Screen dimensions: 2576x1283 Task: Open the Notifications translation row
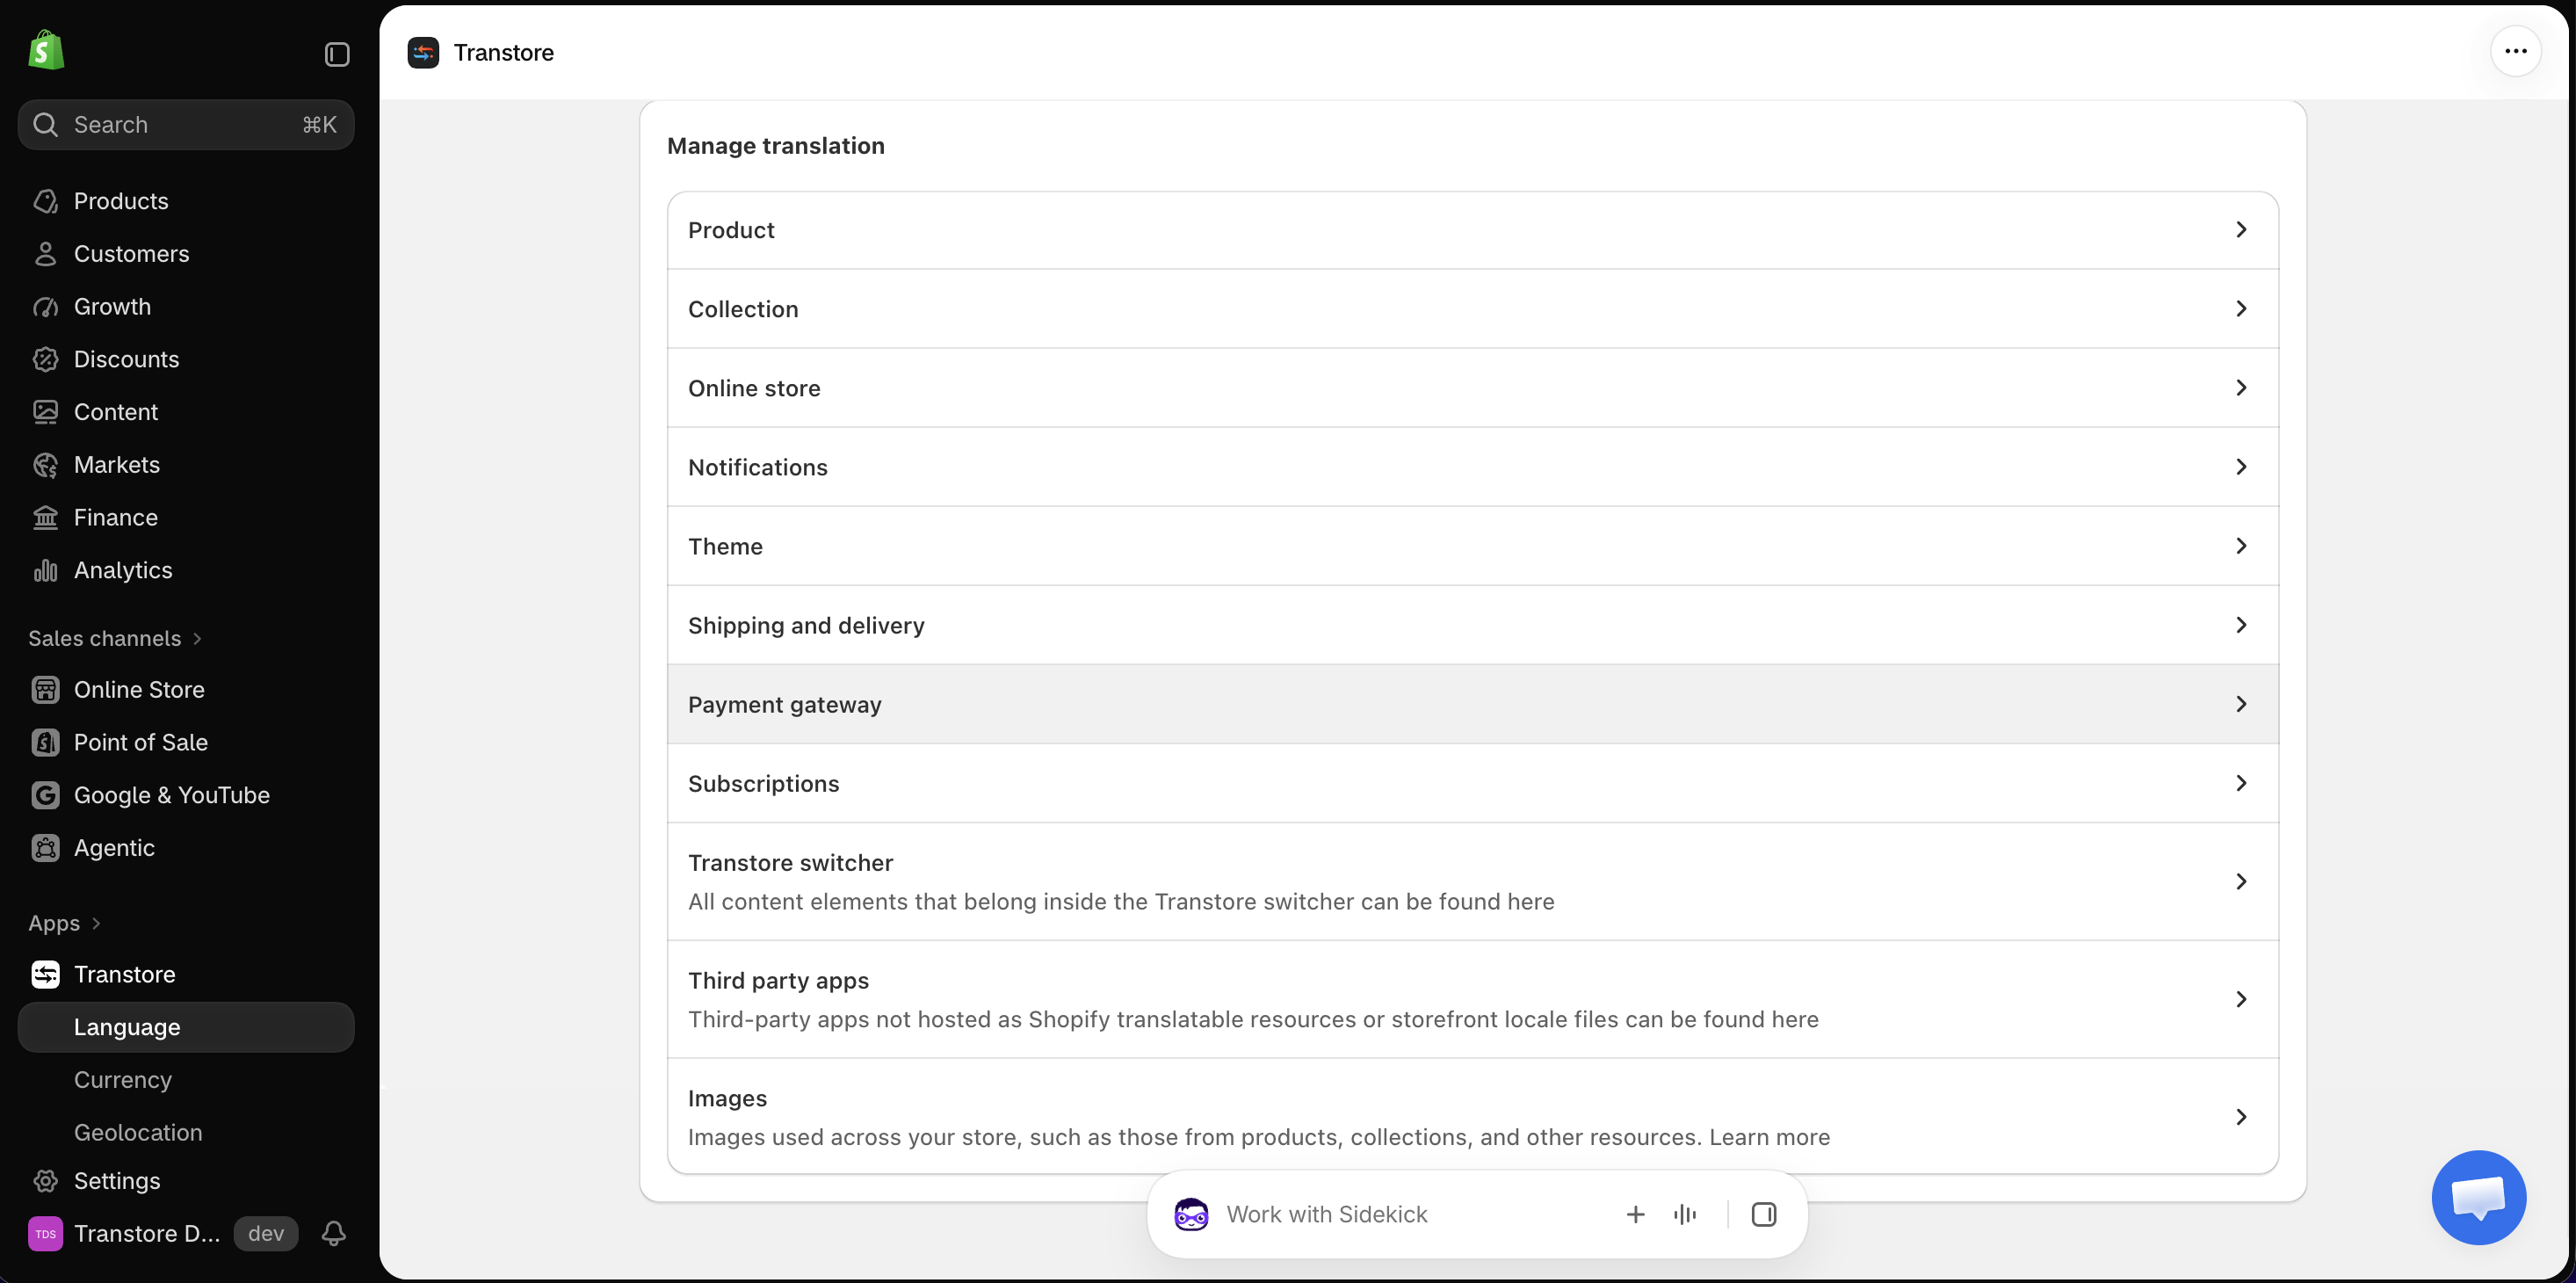pyautogui.click(x=1473, y=467)
